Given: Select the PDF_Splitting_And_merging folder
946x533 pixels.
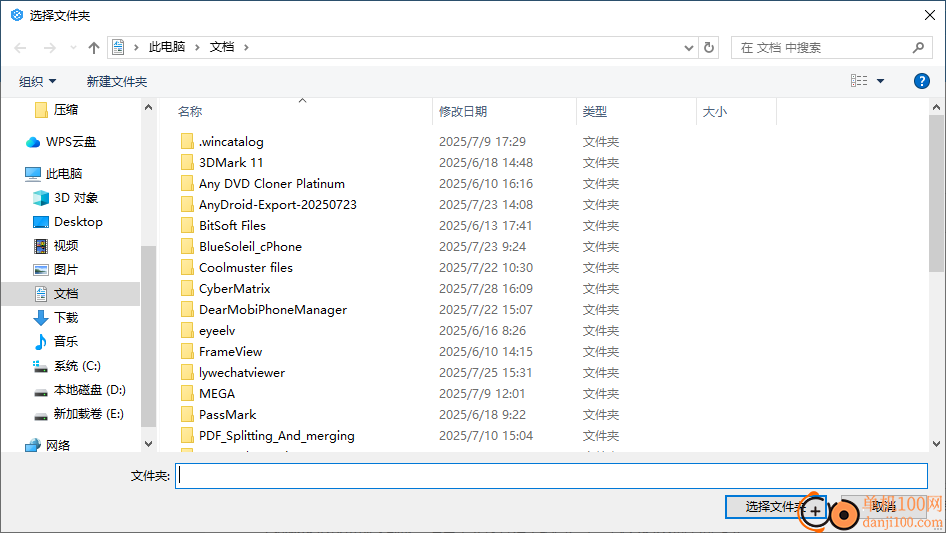Looking at the screenshot, I should coord(276,436).
